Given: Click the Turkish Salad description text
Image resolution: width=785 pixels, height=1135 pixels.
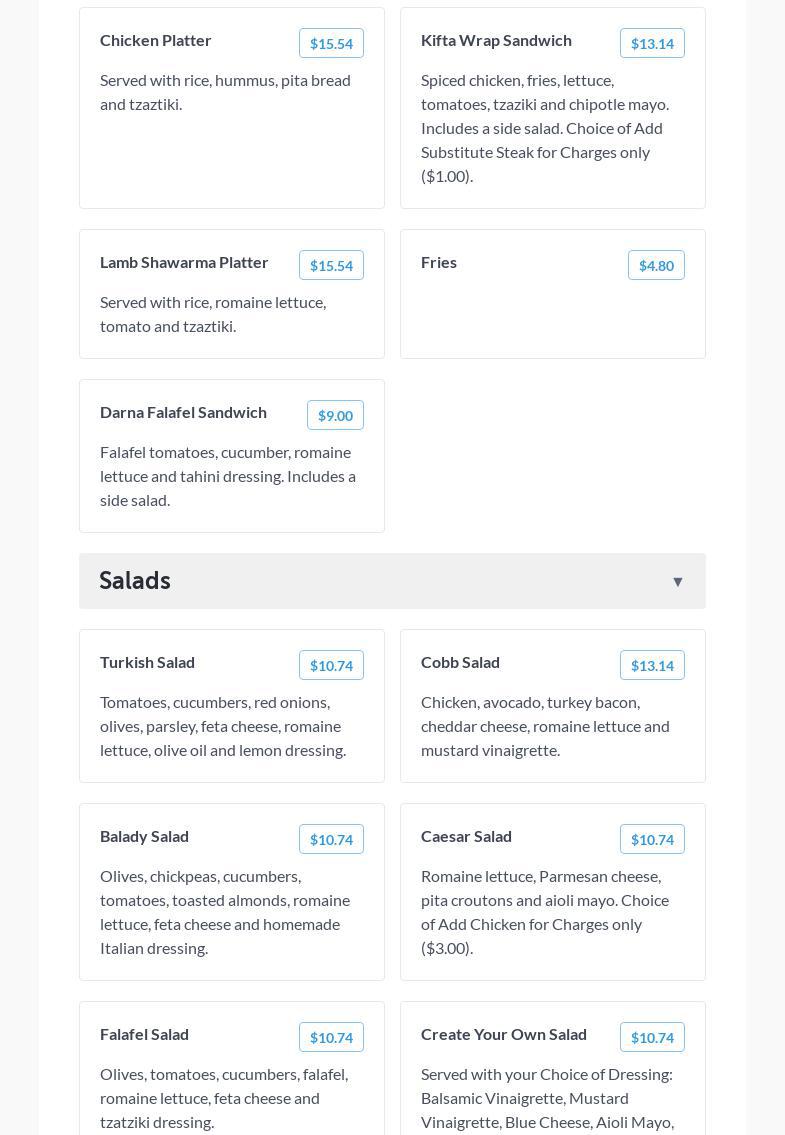Looking at the screenshot, I should pyautogui.click(x=223, y=726).
